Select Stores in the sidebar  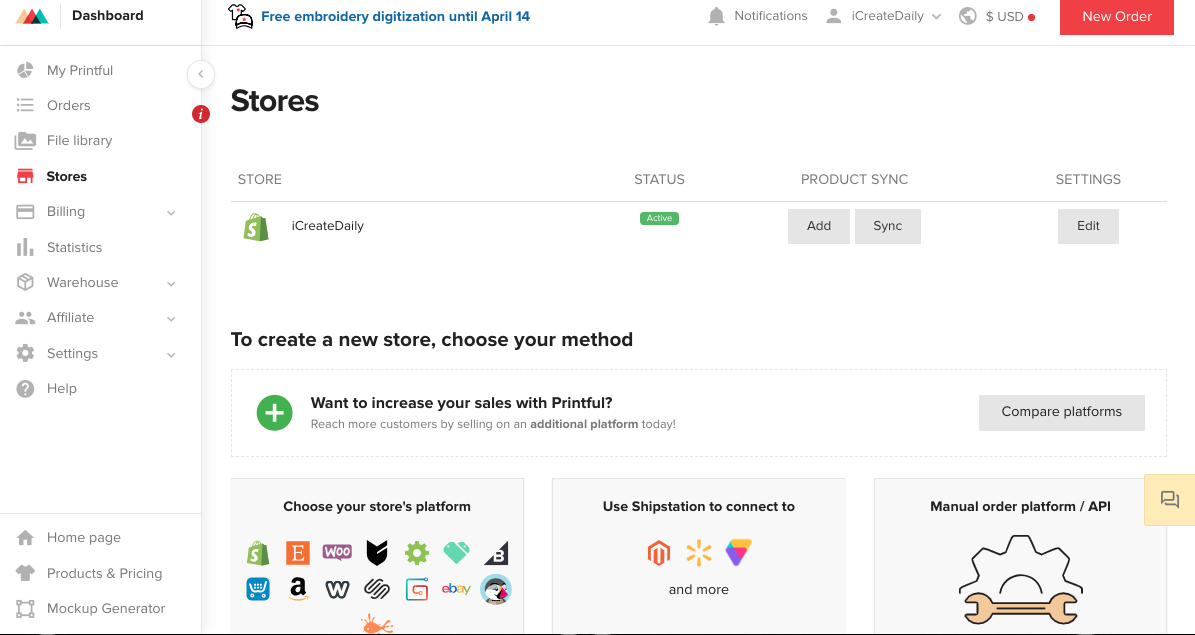tap(66, 176)
